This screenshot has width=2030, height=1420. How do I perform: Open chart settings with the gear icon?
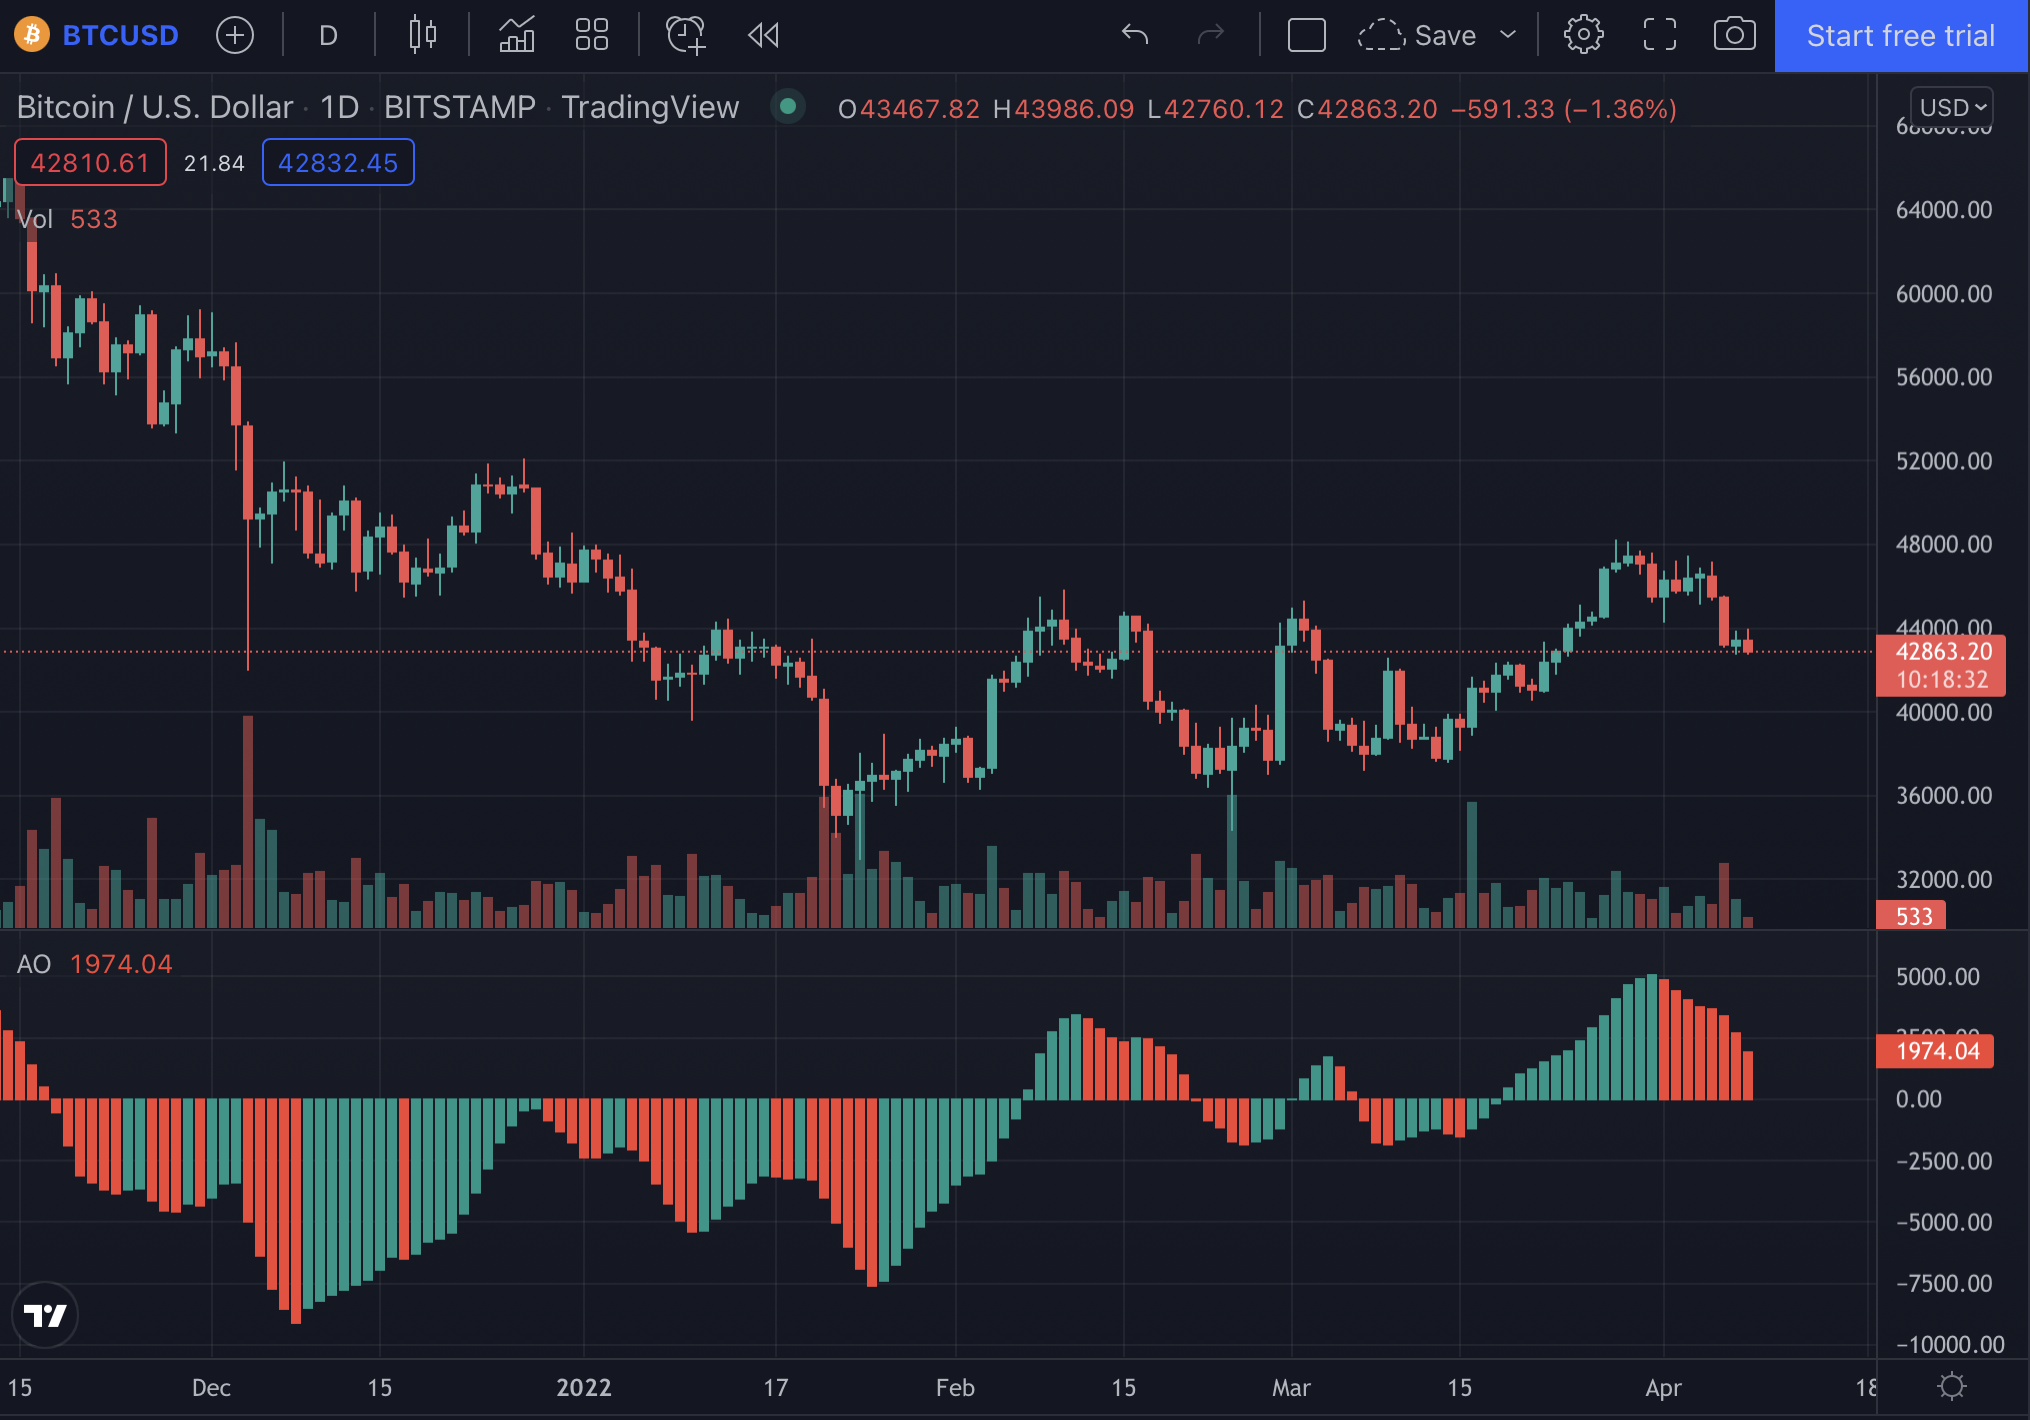tap(1583, 35)
